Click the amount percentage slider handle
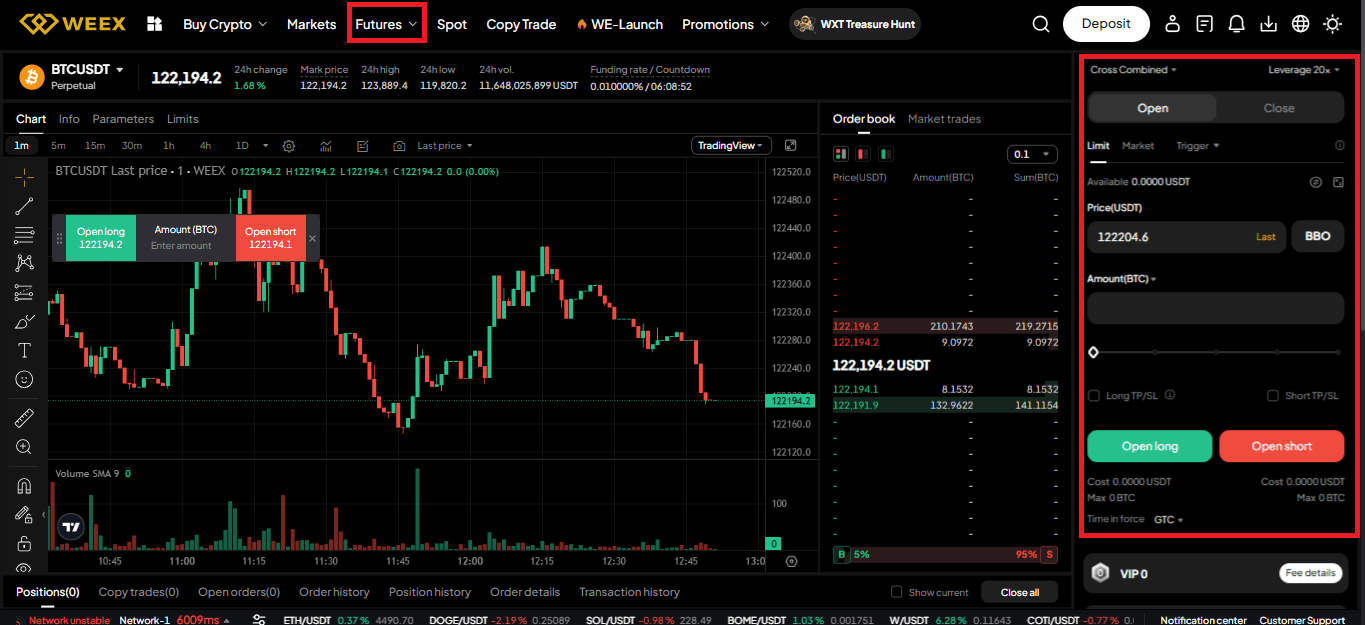Viewport: 1365px width, 625px height. coord(1093,352)
